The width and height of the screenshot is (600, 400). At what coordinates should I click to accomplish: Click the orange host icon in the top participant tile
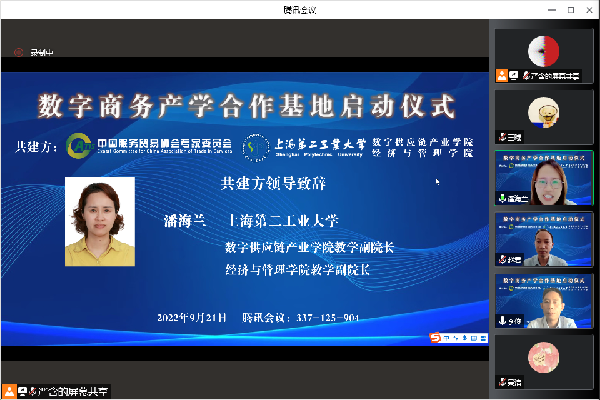[502, 75]
